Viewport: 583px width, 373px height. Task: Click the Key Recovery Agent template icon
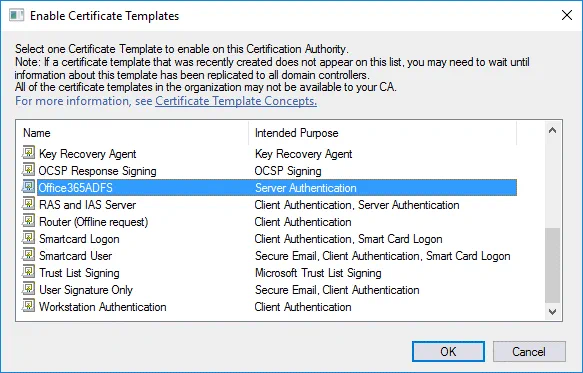point(28,152)
